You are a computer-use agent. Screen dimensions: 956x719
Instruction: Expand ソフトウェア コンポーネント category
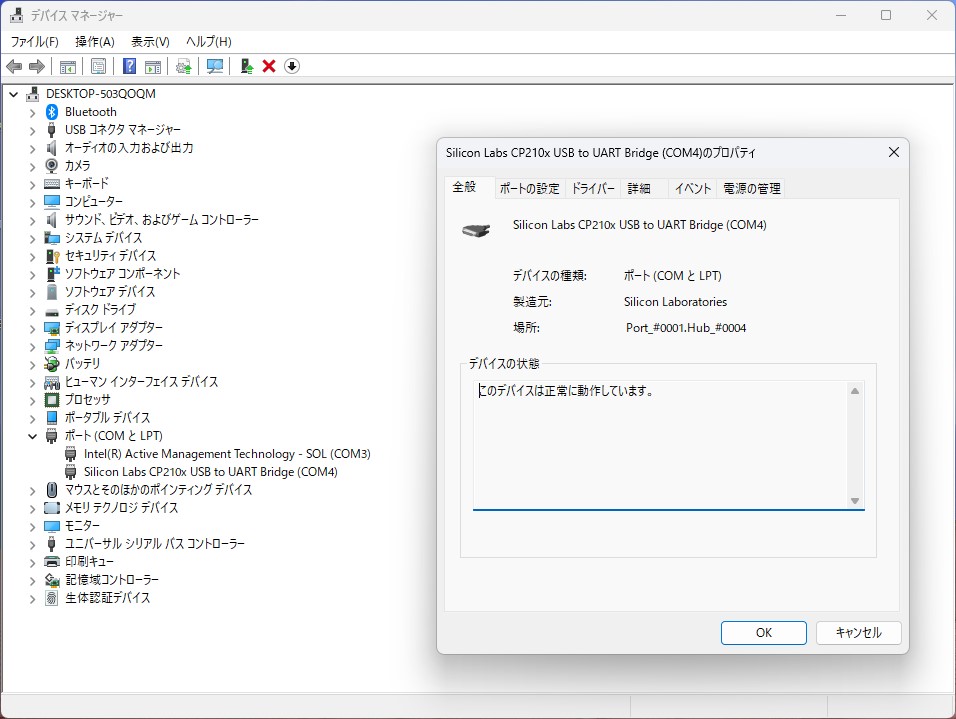point(32,274)
